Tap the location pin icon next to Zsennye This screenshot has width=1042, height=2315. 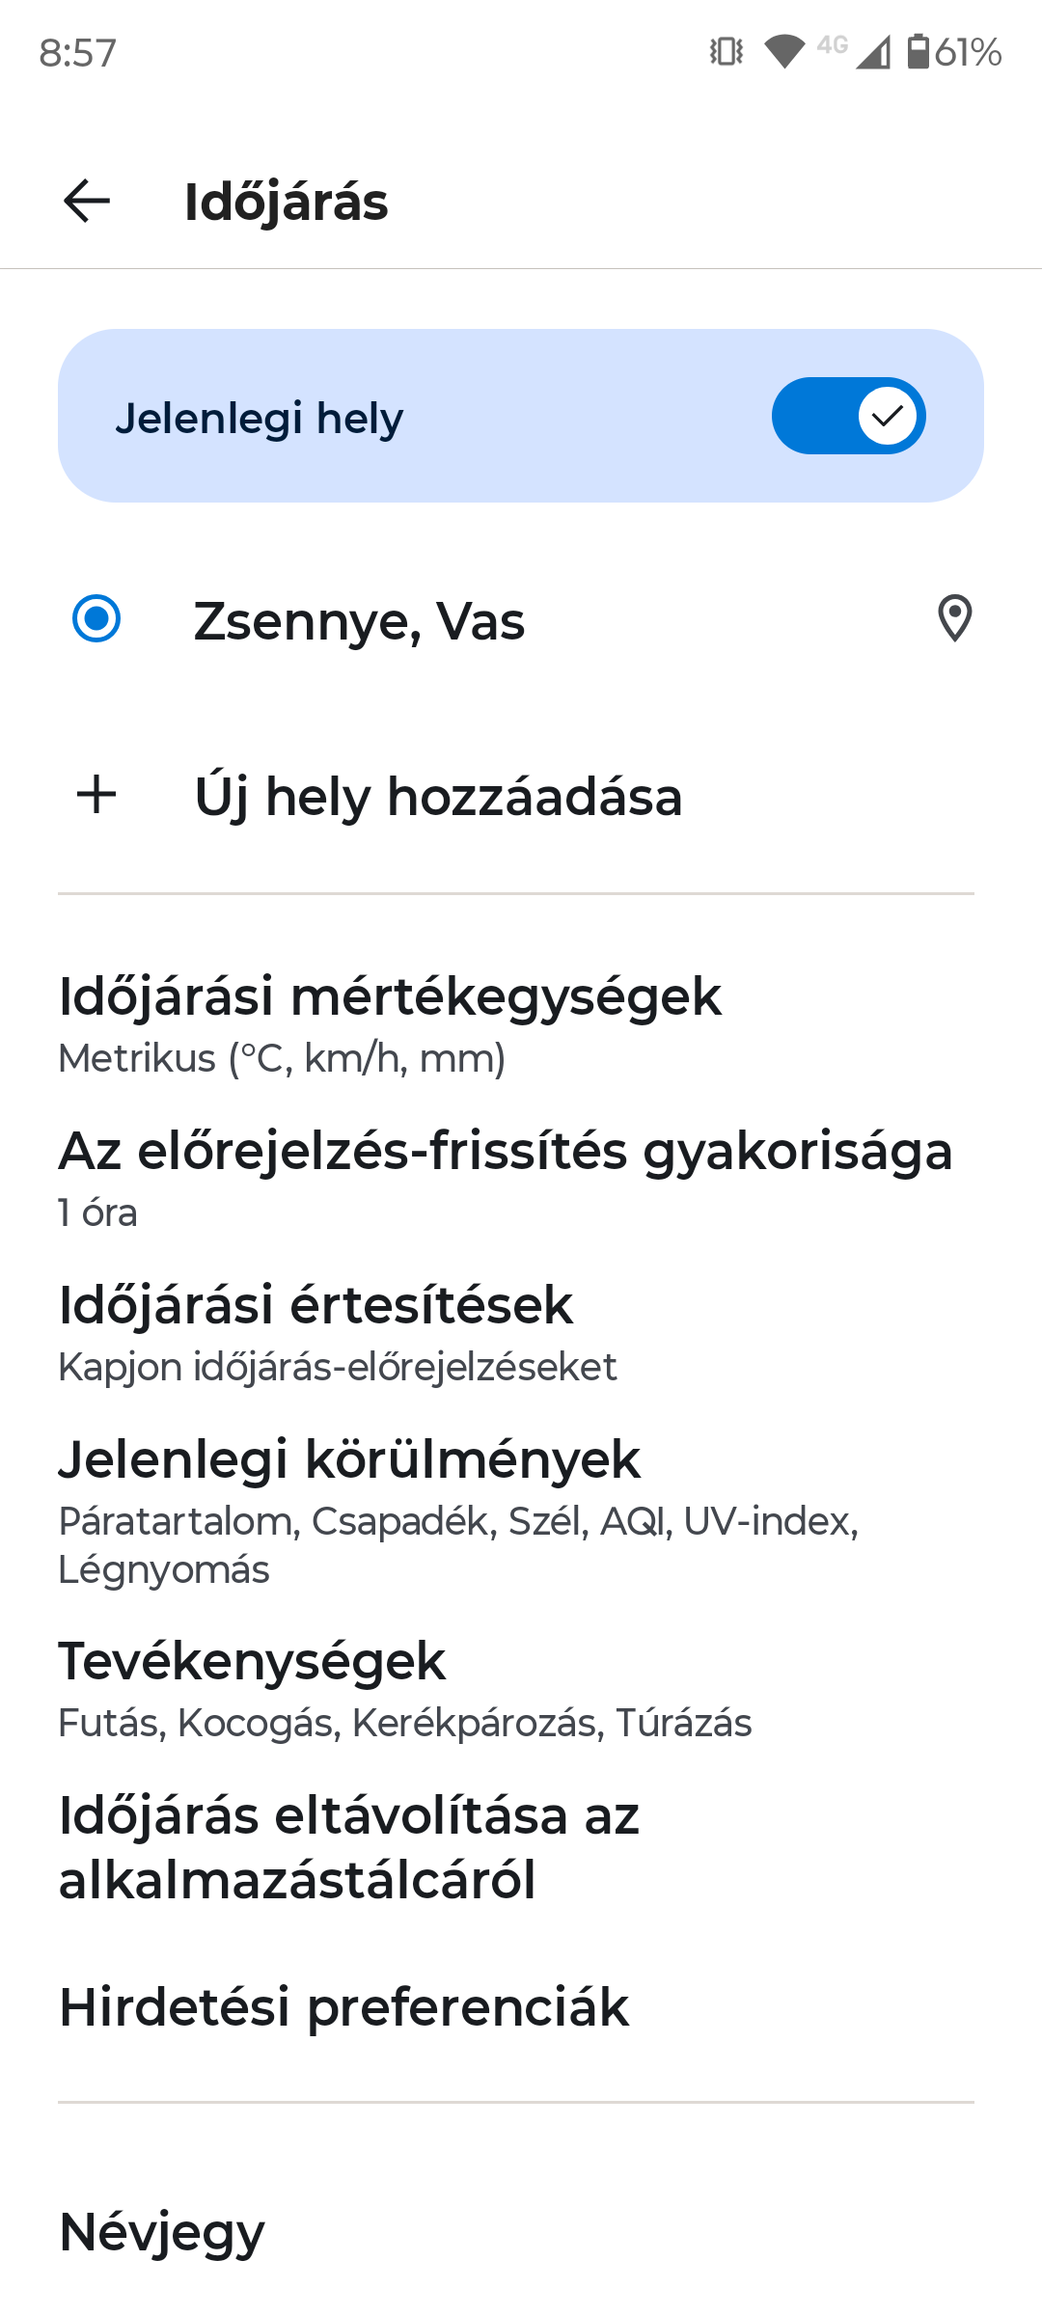[x=954, y=618]
